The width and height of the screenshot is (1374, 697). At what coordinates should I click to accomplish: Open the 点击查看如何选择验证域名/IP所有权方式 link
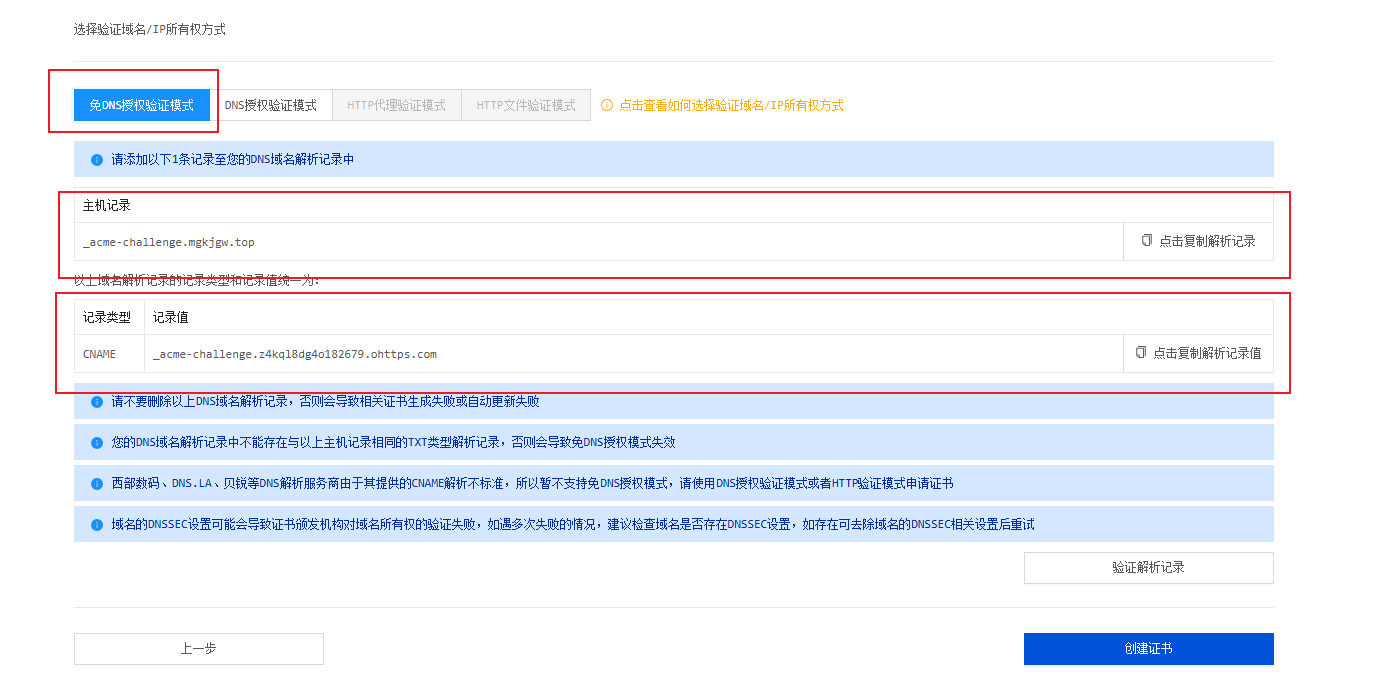tap(731, 105)
